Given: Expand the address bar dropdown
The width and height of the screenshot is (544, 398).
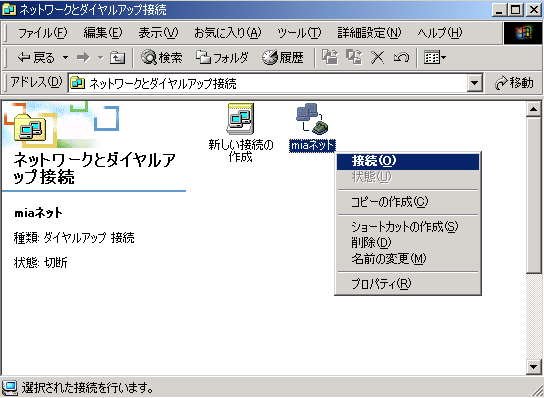Looking at the screenshot, I should pos(474,83).
